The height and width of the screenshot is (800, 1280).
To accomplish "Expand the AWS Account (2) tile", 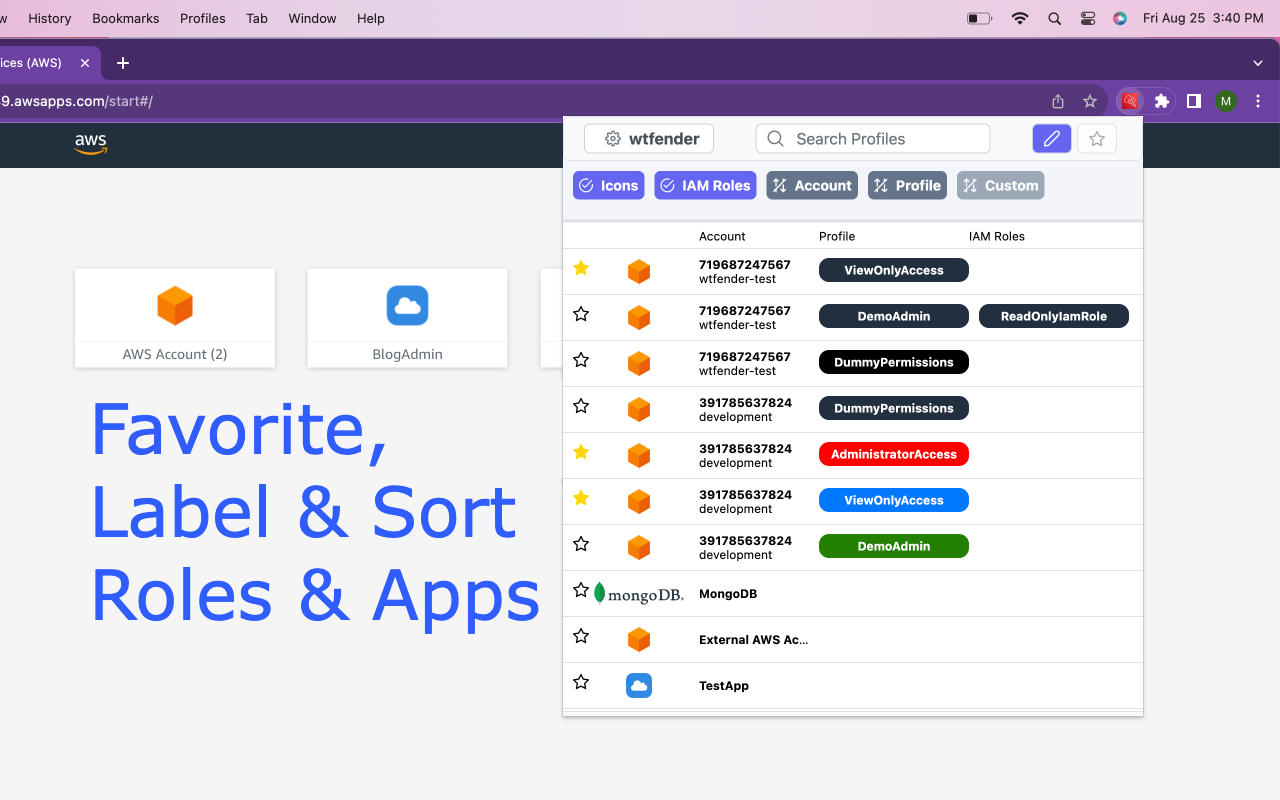I will pyautogui.click(x=175, y=317).
